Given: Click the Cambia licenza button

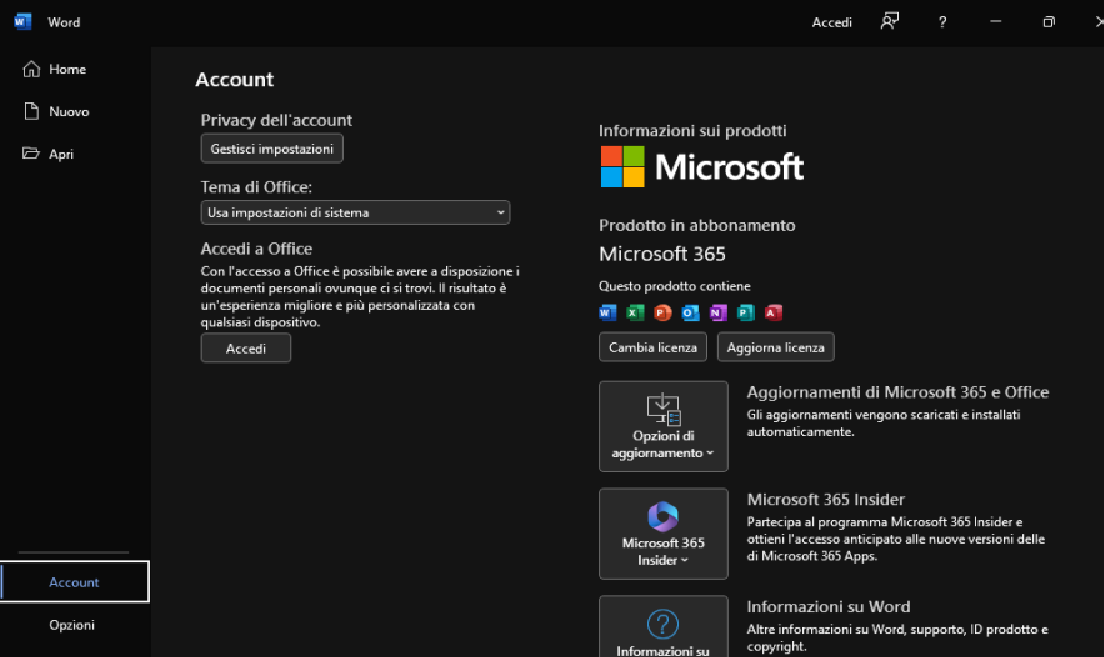Looking at the screenshot, I should [x=653, y=347].
